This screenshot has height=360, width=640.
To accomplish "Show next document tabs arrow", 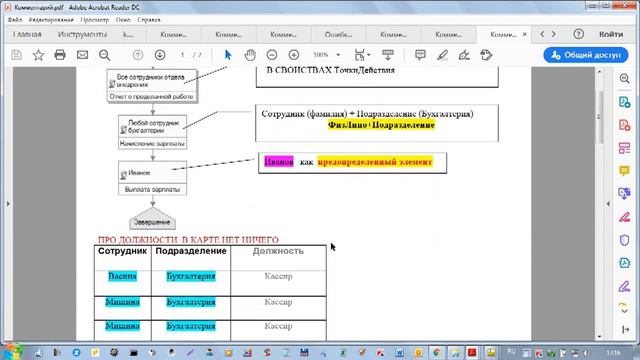I will 554,34.
